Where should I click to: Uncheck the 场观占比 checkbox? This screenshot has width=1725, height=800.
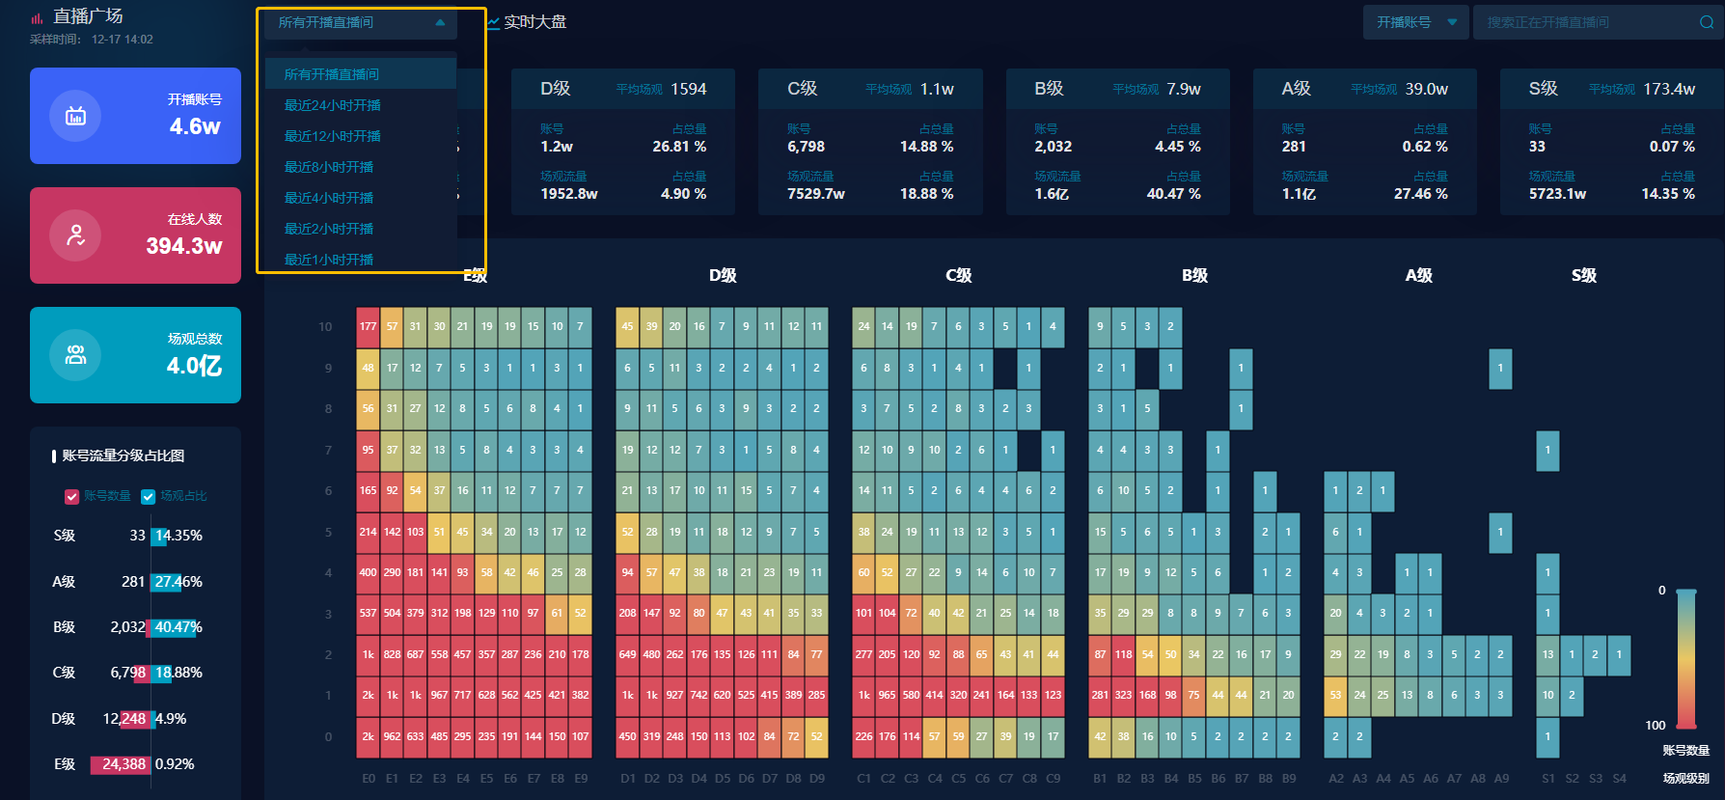point(148,497)
